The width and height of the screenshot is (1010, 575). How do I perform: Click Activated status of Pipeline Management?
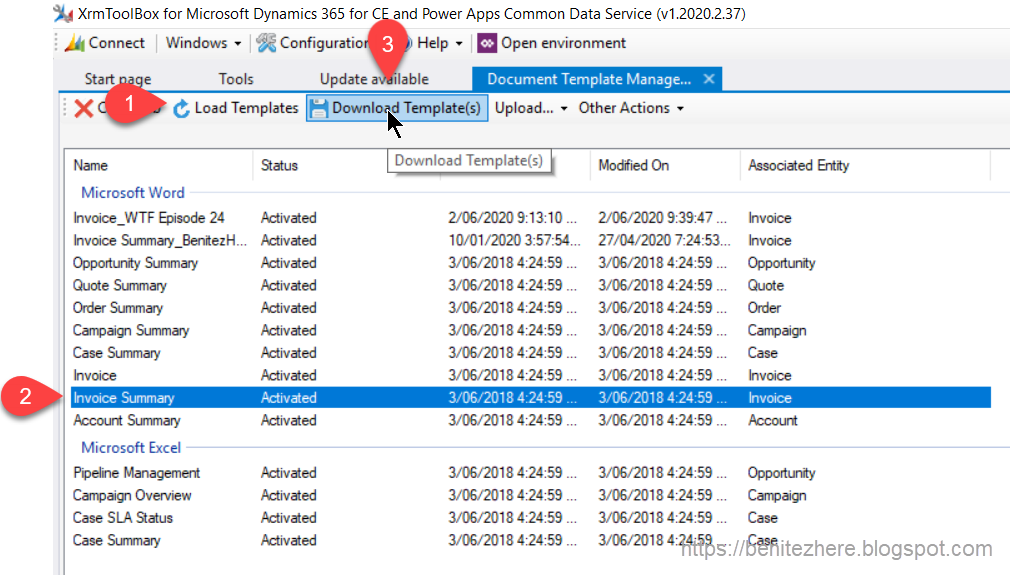pyautogui.click(x=289, y=473)
